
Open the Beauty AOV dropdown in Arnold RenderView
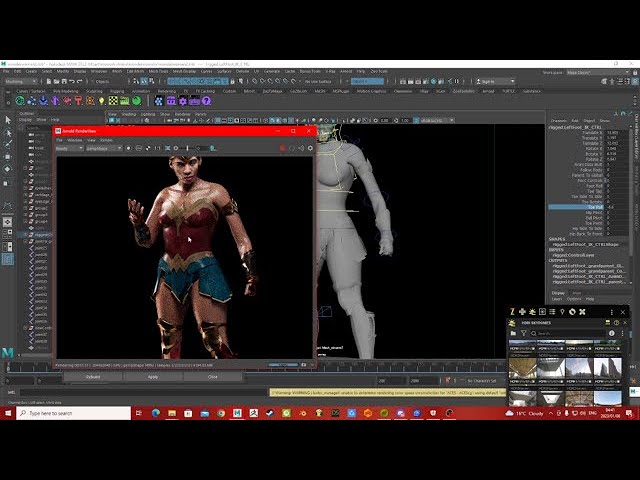pos(69,148)
